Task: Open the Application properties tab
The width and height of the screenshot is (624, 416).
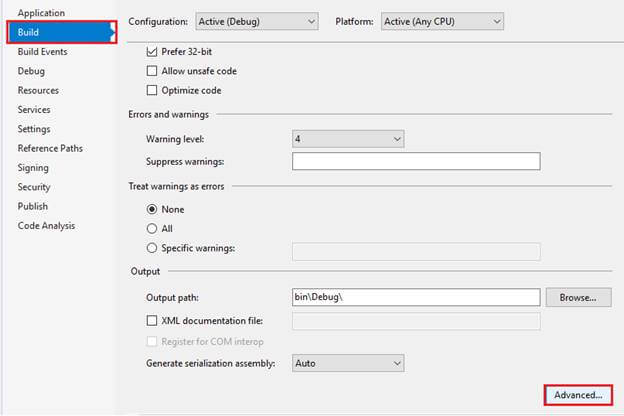Action: pyautogui.click(x=41, y=13)
